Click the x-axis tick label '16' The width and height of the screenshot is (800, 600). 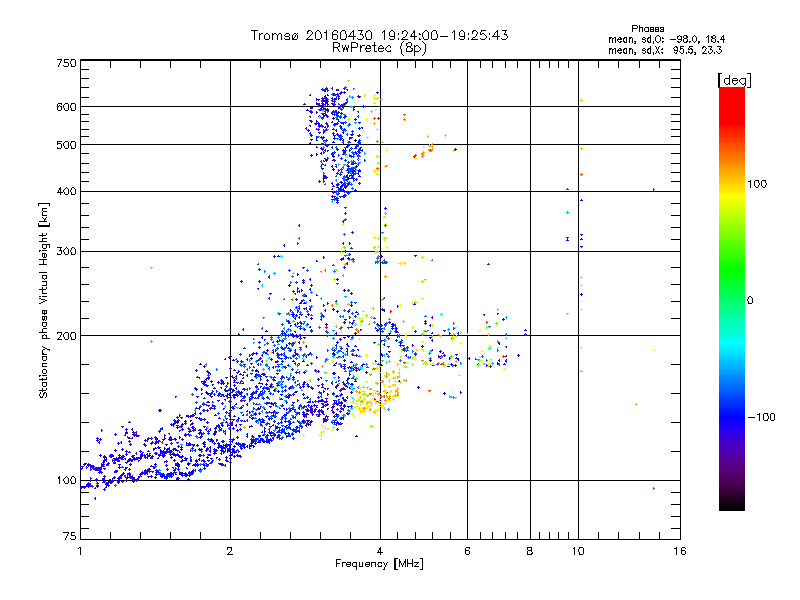point(680,551)
